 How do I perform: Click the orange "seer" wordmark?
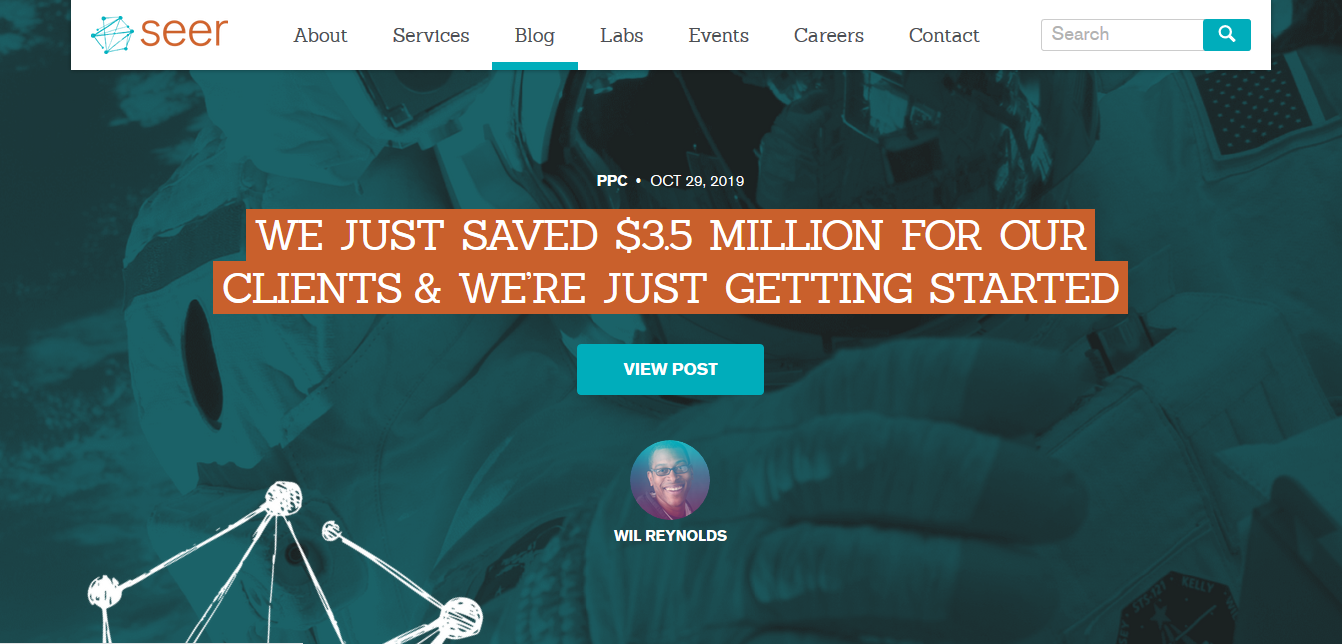pos(184,32)
